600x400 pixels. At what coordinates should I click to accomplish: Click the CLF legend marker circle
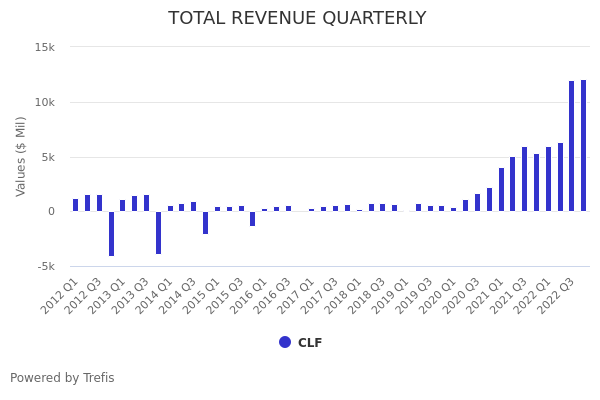tap(285, 342)
